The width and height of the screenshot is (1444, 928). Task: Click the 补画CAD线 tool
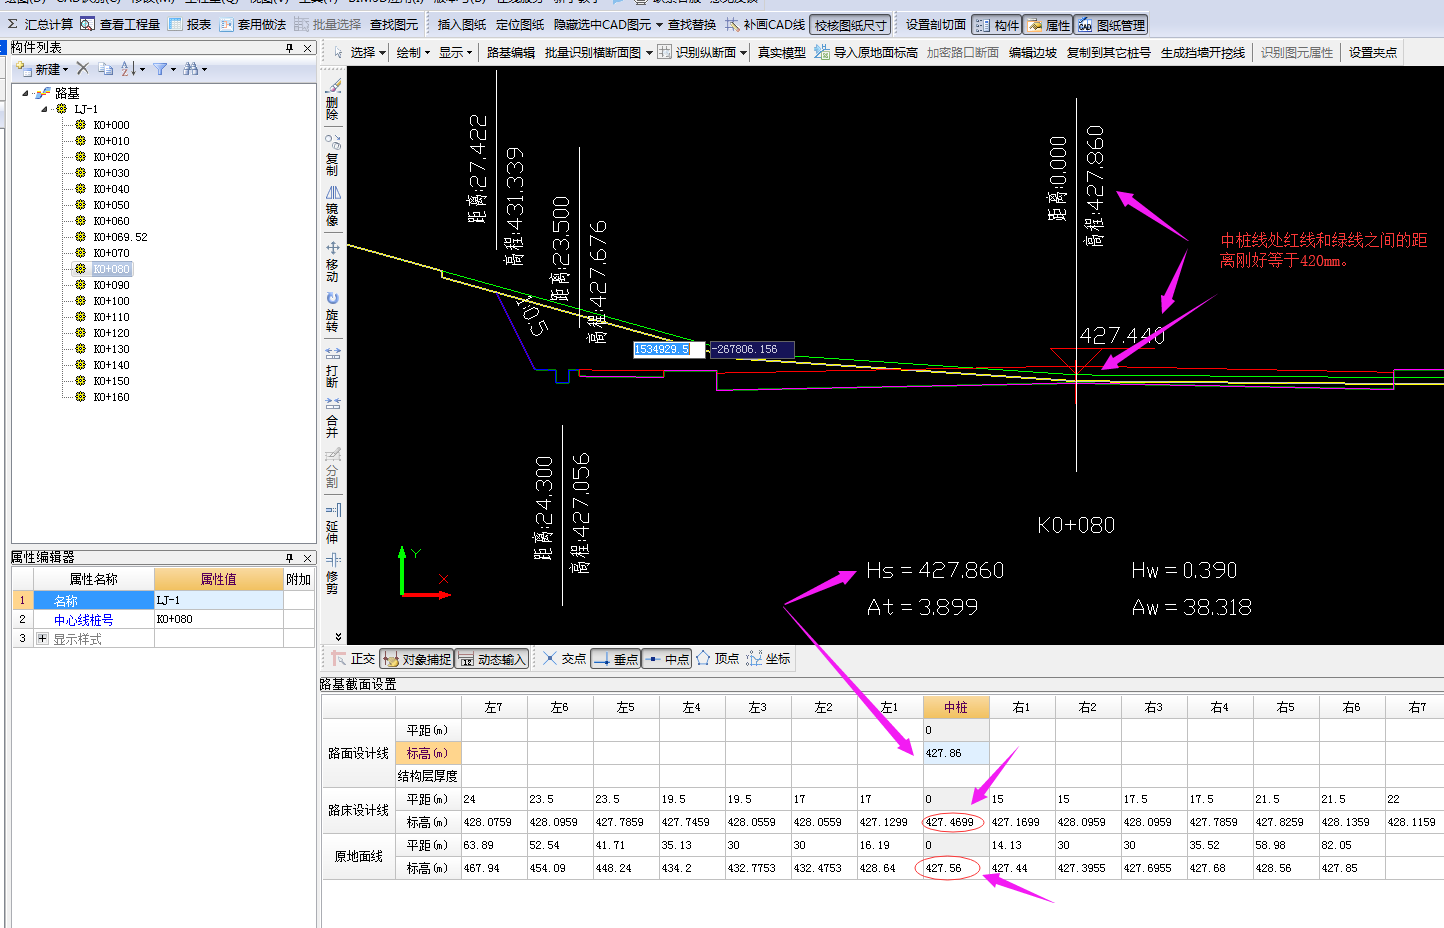coord(765,24)
